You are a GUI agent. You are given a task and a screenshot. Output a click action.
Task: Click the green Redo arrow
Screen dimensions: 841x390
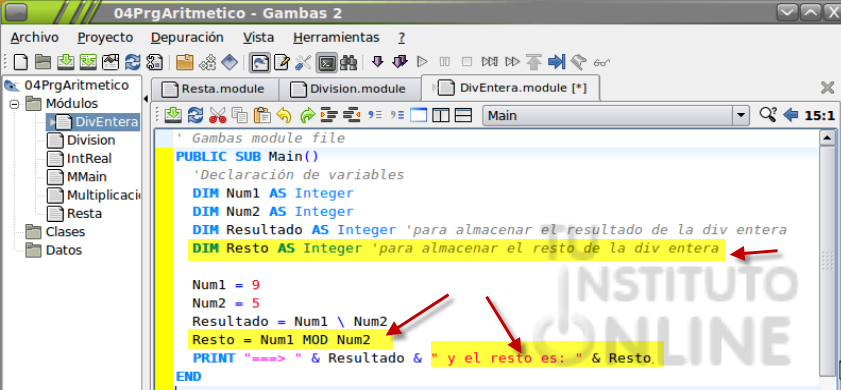(307, 115)
